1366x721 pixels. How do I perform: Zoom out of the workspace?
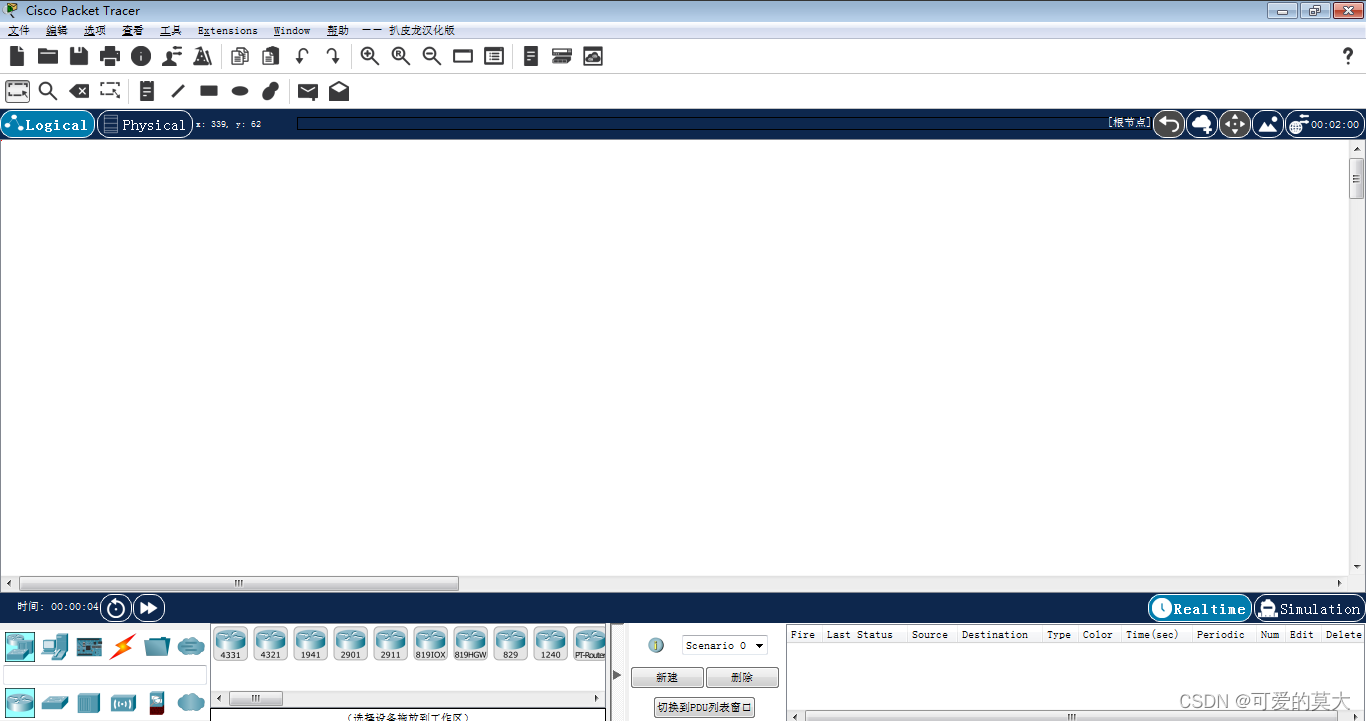pyautogui.click(x=432, y=56)
